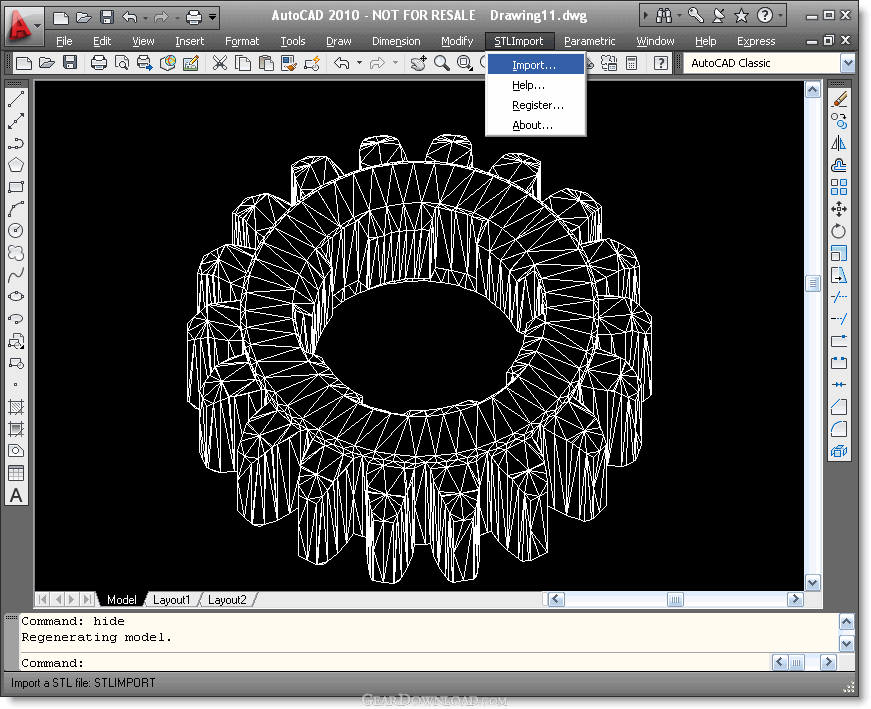Select the Array tool
The height and width of the screenshot is (709, 871).
pos(839,187)
